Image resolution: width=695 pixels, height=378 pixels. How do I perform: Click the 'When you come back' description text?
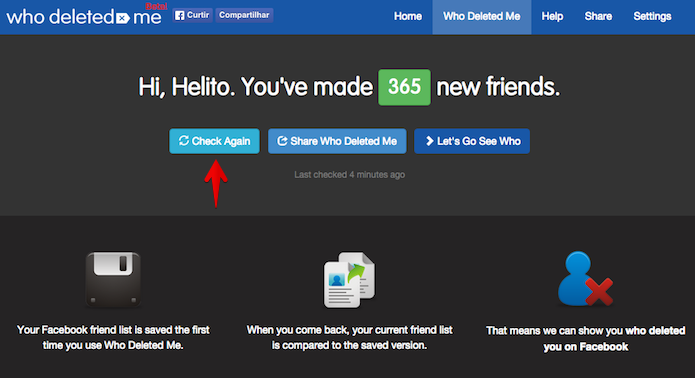point(350,337)
